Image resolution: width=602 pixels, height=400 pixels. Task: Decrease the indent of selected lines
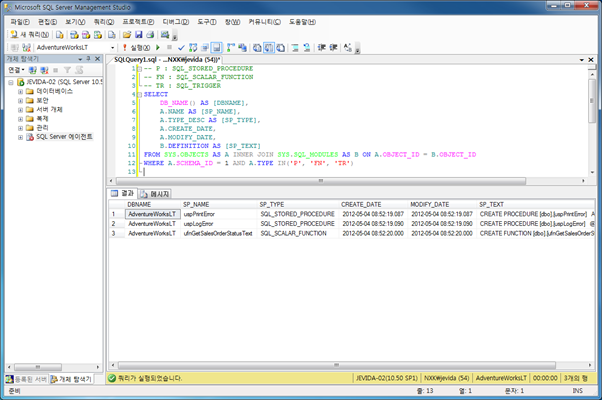click(x=321, y=48)
